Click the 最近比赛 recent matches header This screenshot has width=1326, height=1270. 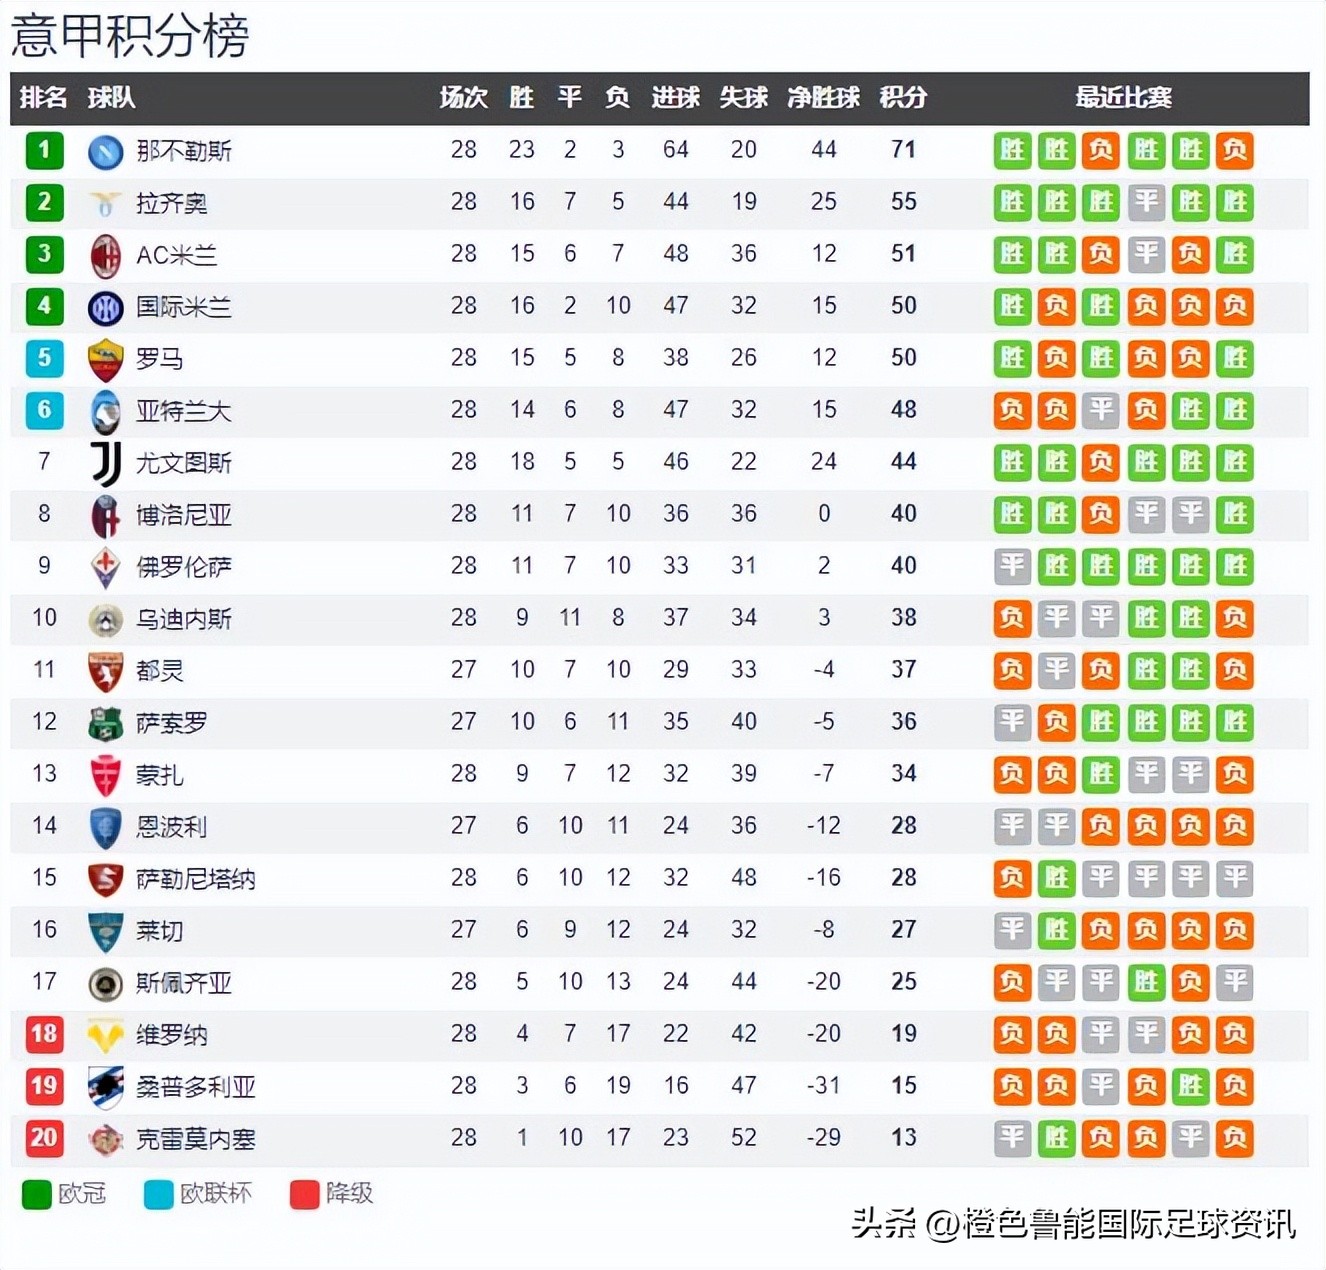1123,98
